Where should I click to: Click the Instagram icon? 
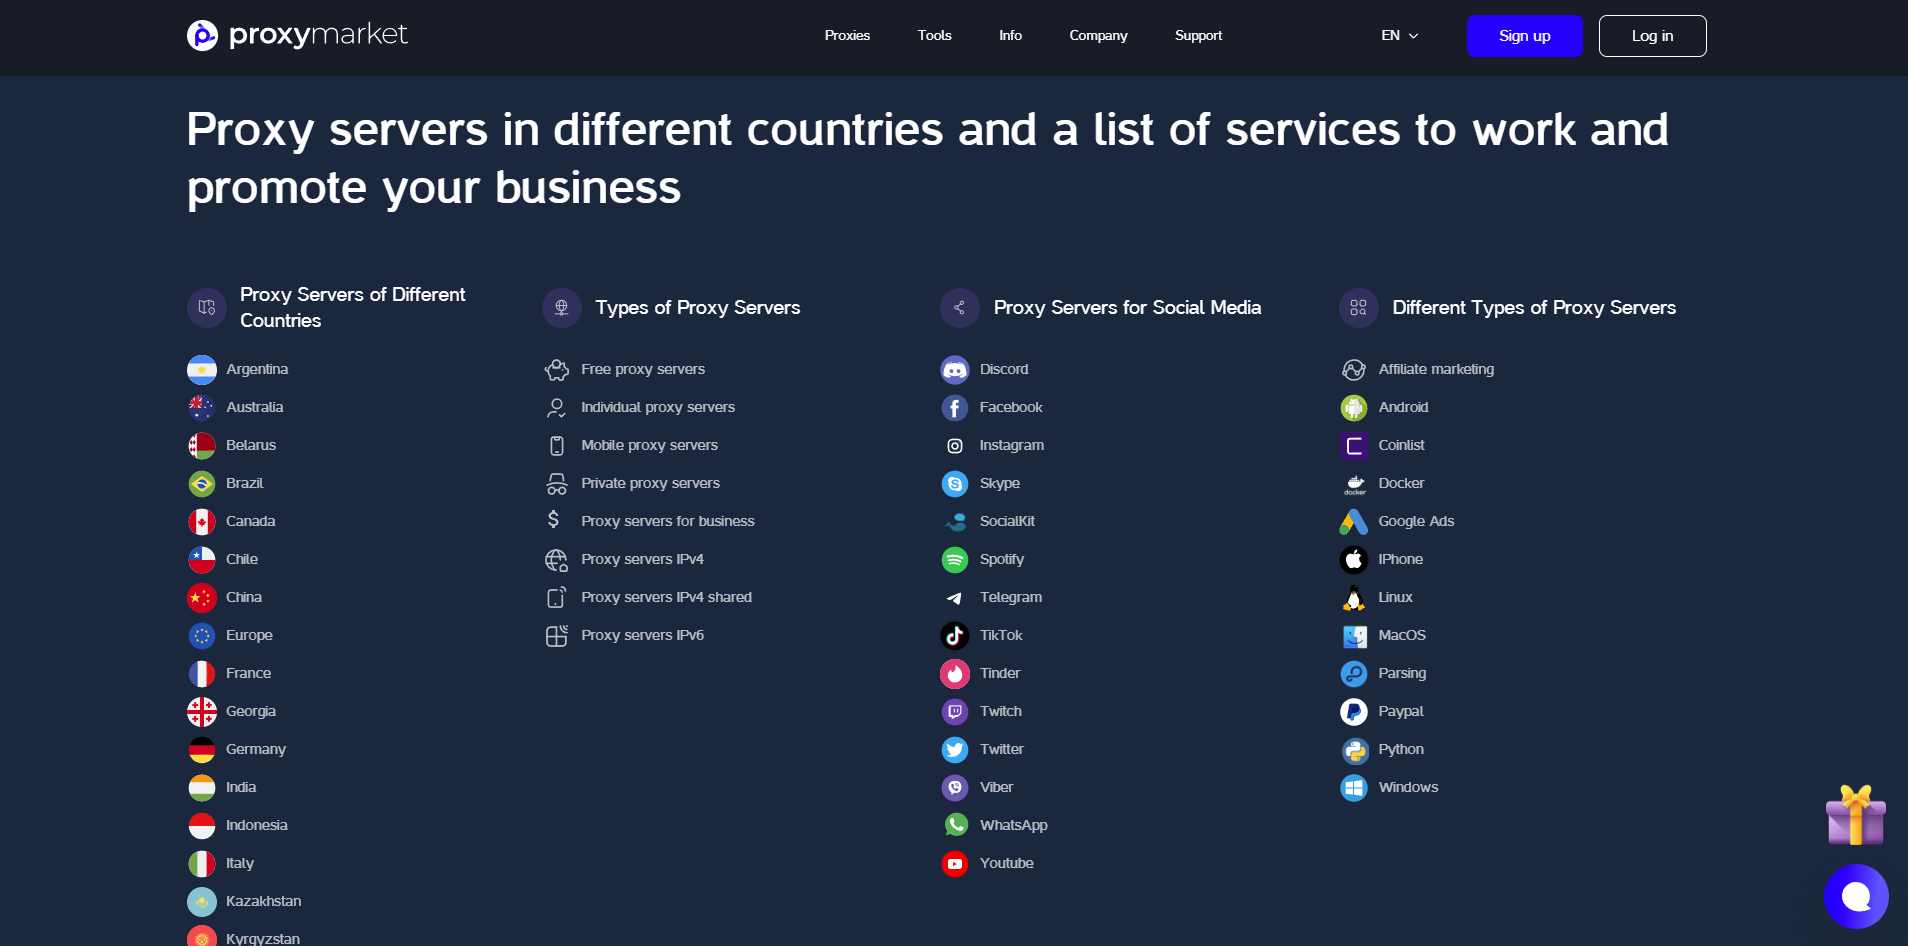(x=955, y=446)
